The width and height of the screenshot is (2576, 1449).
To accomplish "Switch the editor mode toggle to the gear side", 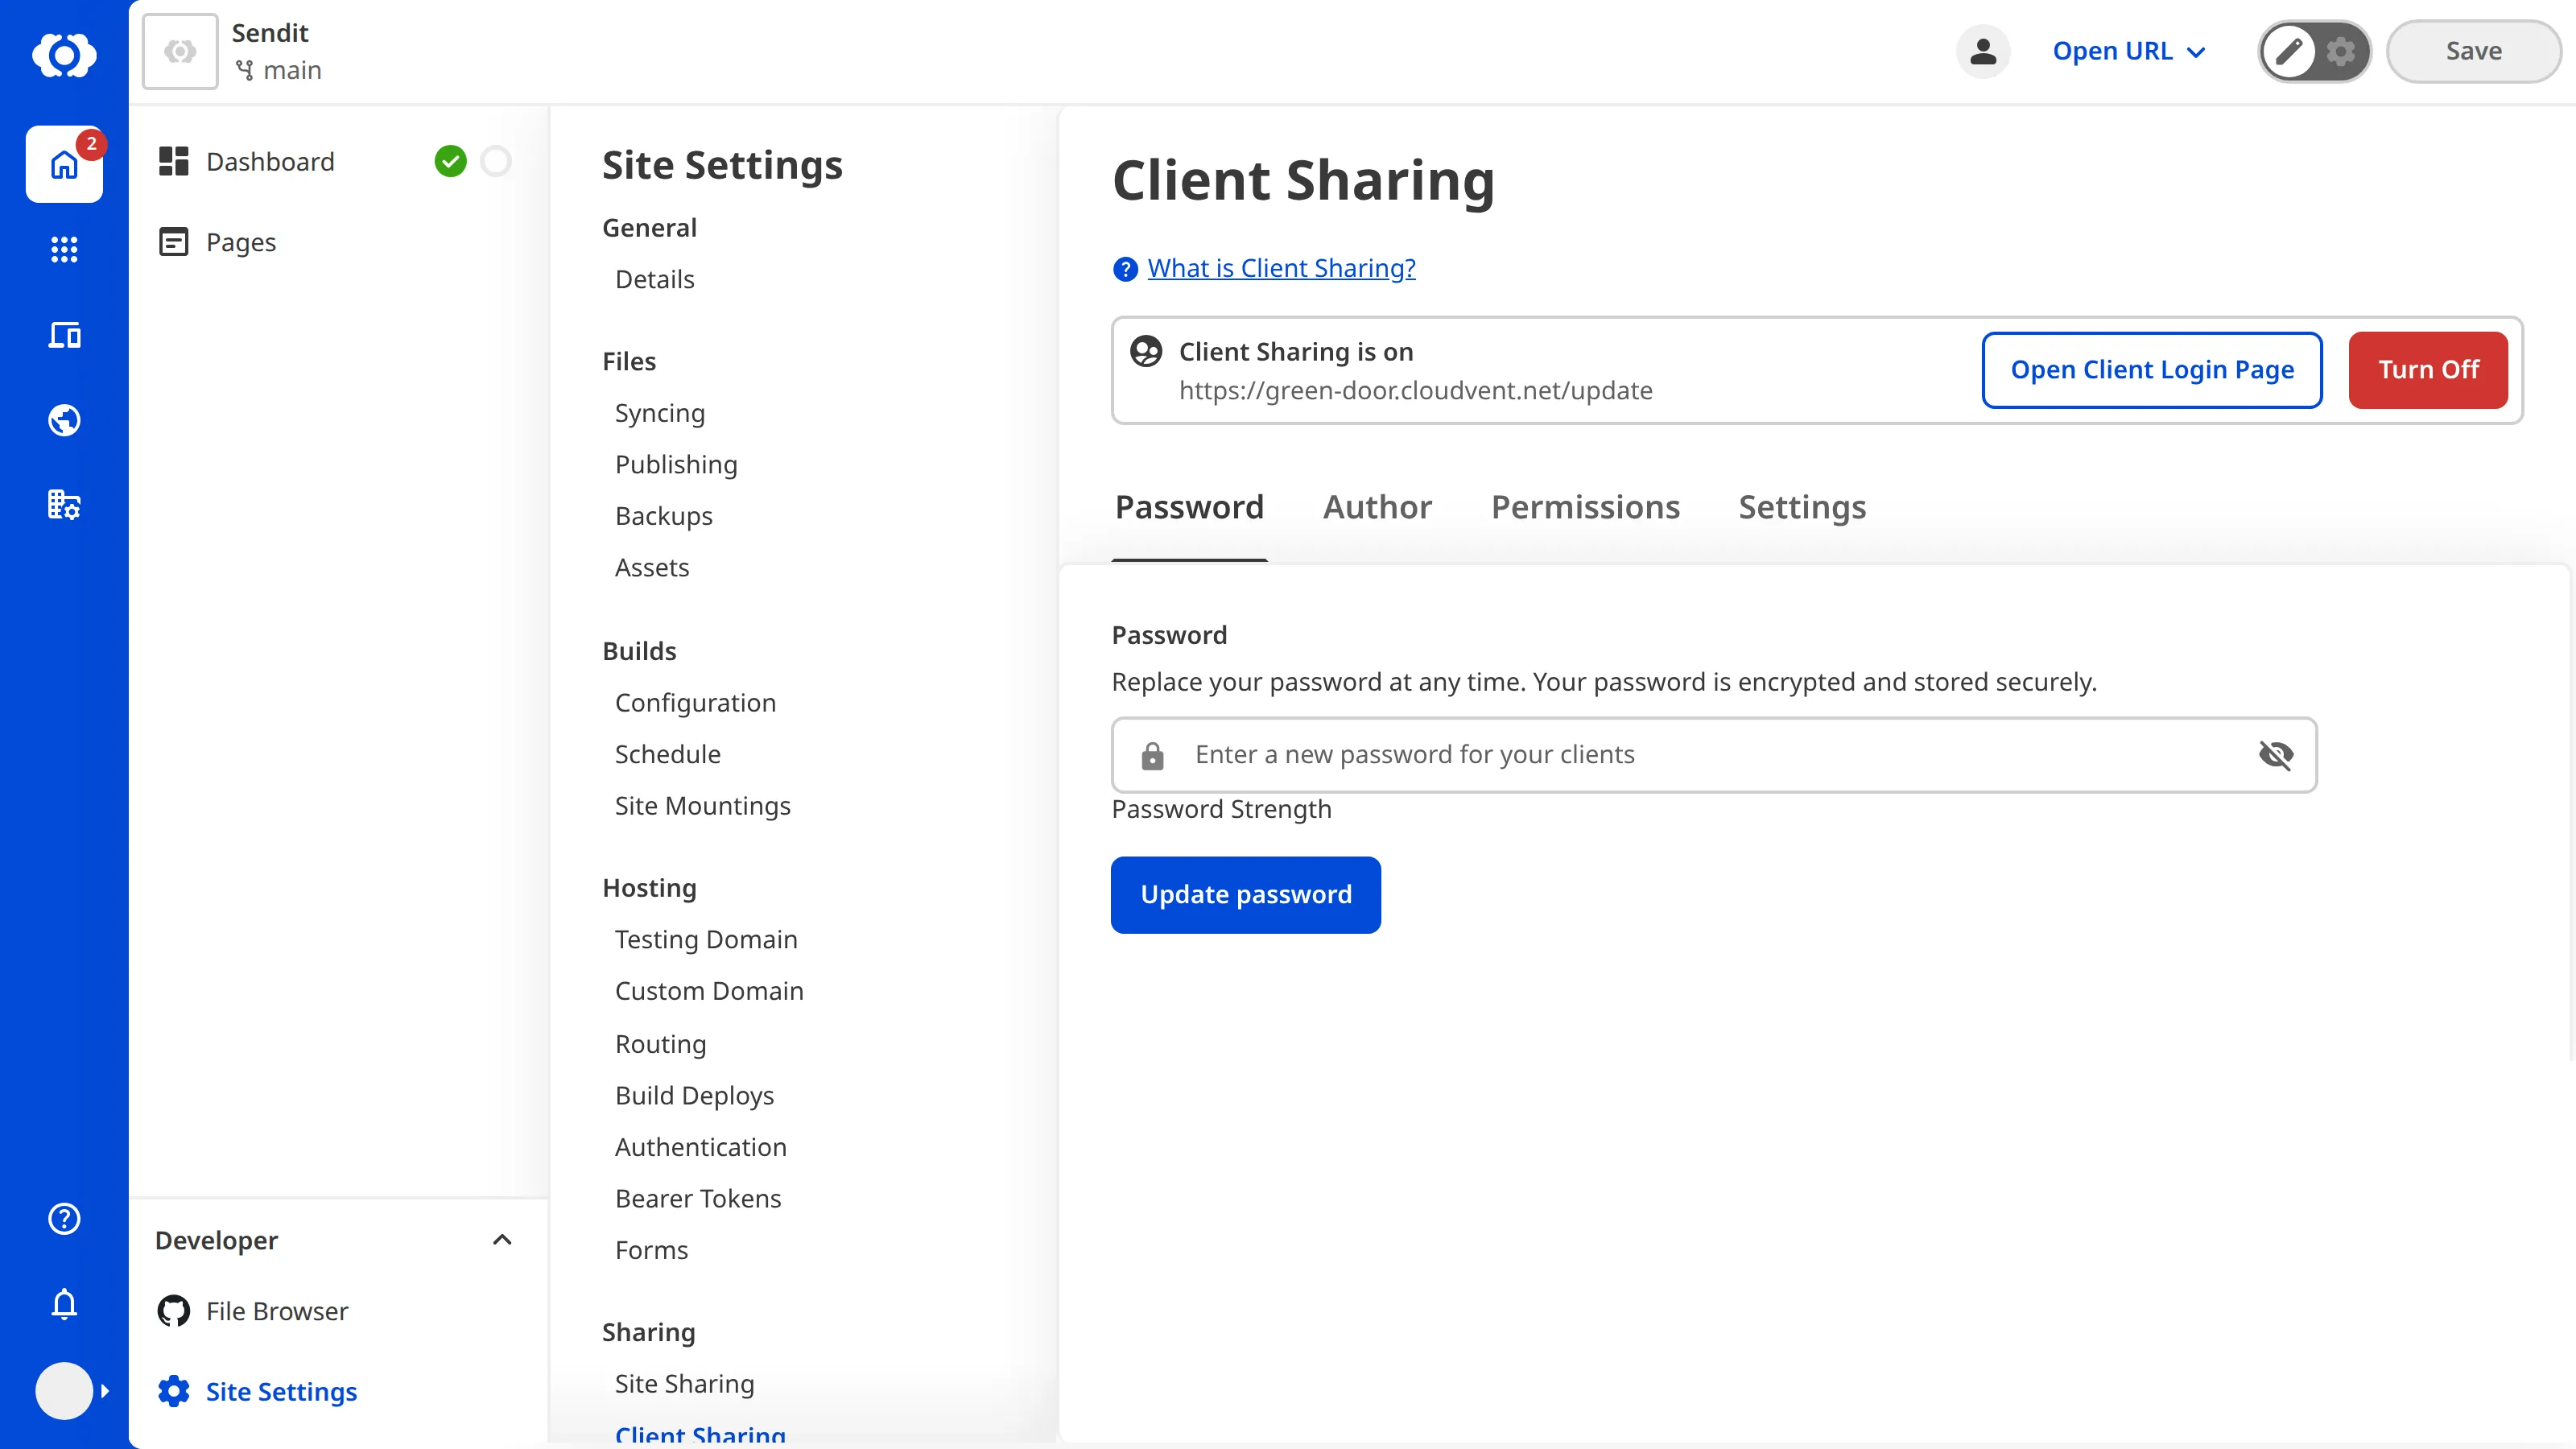I will click(2341, 51).
